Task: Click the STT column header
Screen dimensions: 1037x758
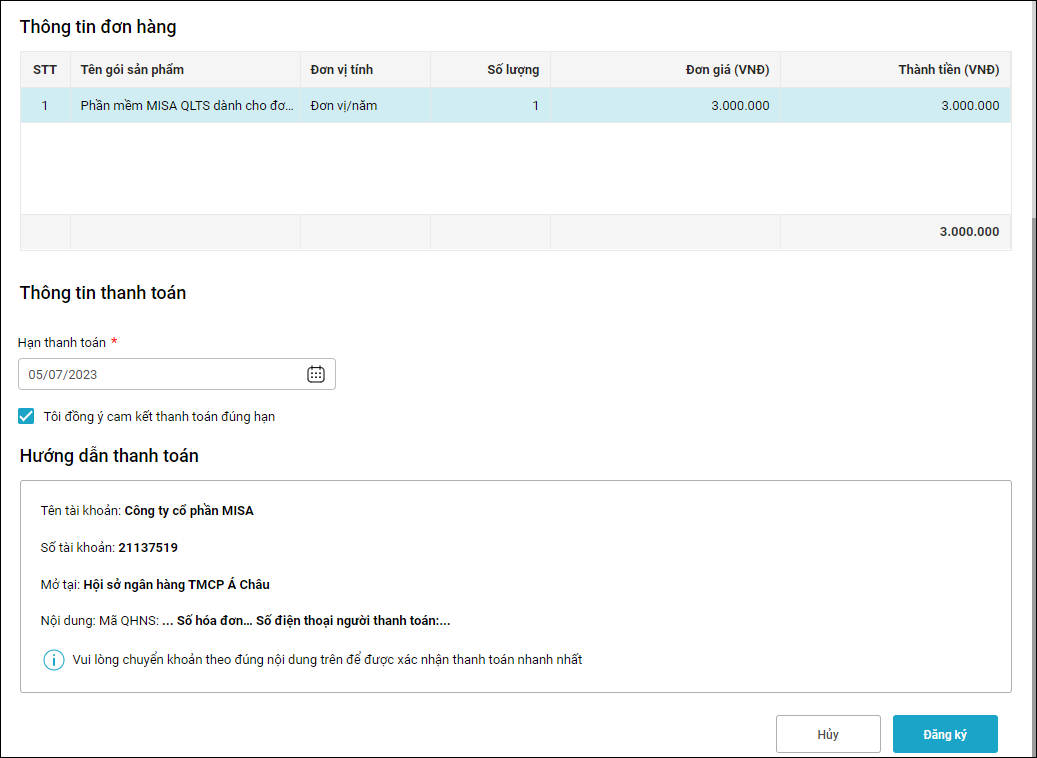Action: pos(45,70)
